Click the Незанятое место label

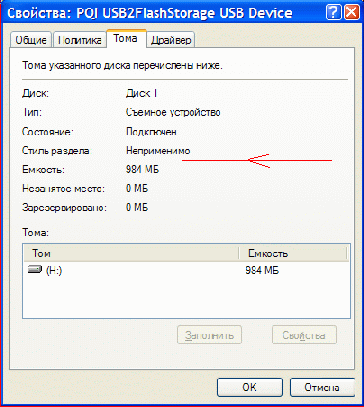[63, 189]
